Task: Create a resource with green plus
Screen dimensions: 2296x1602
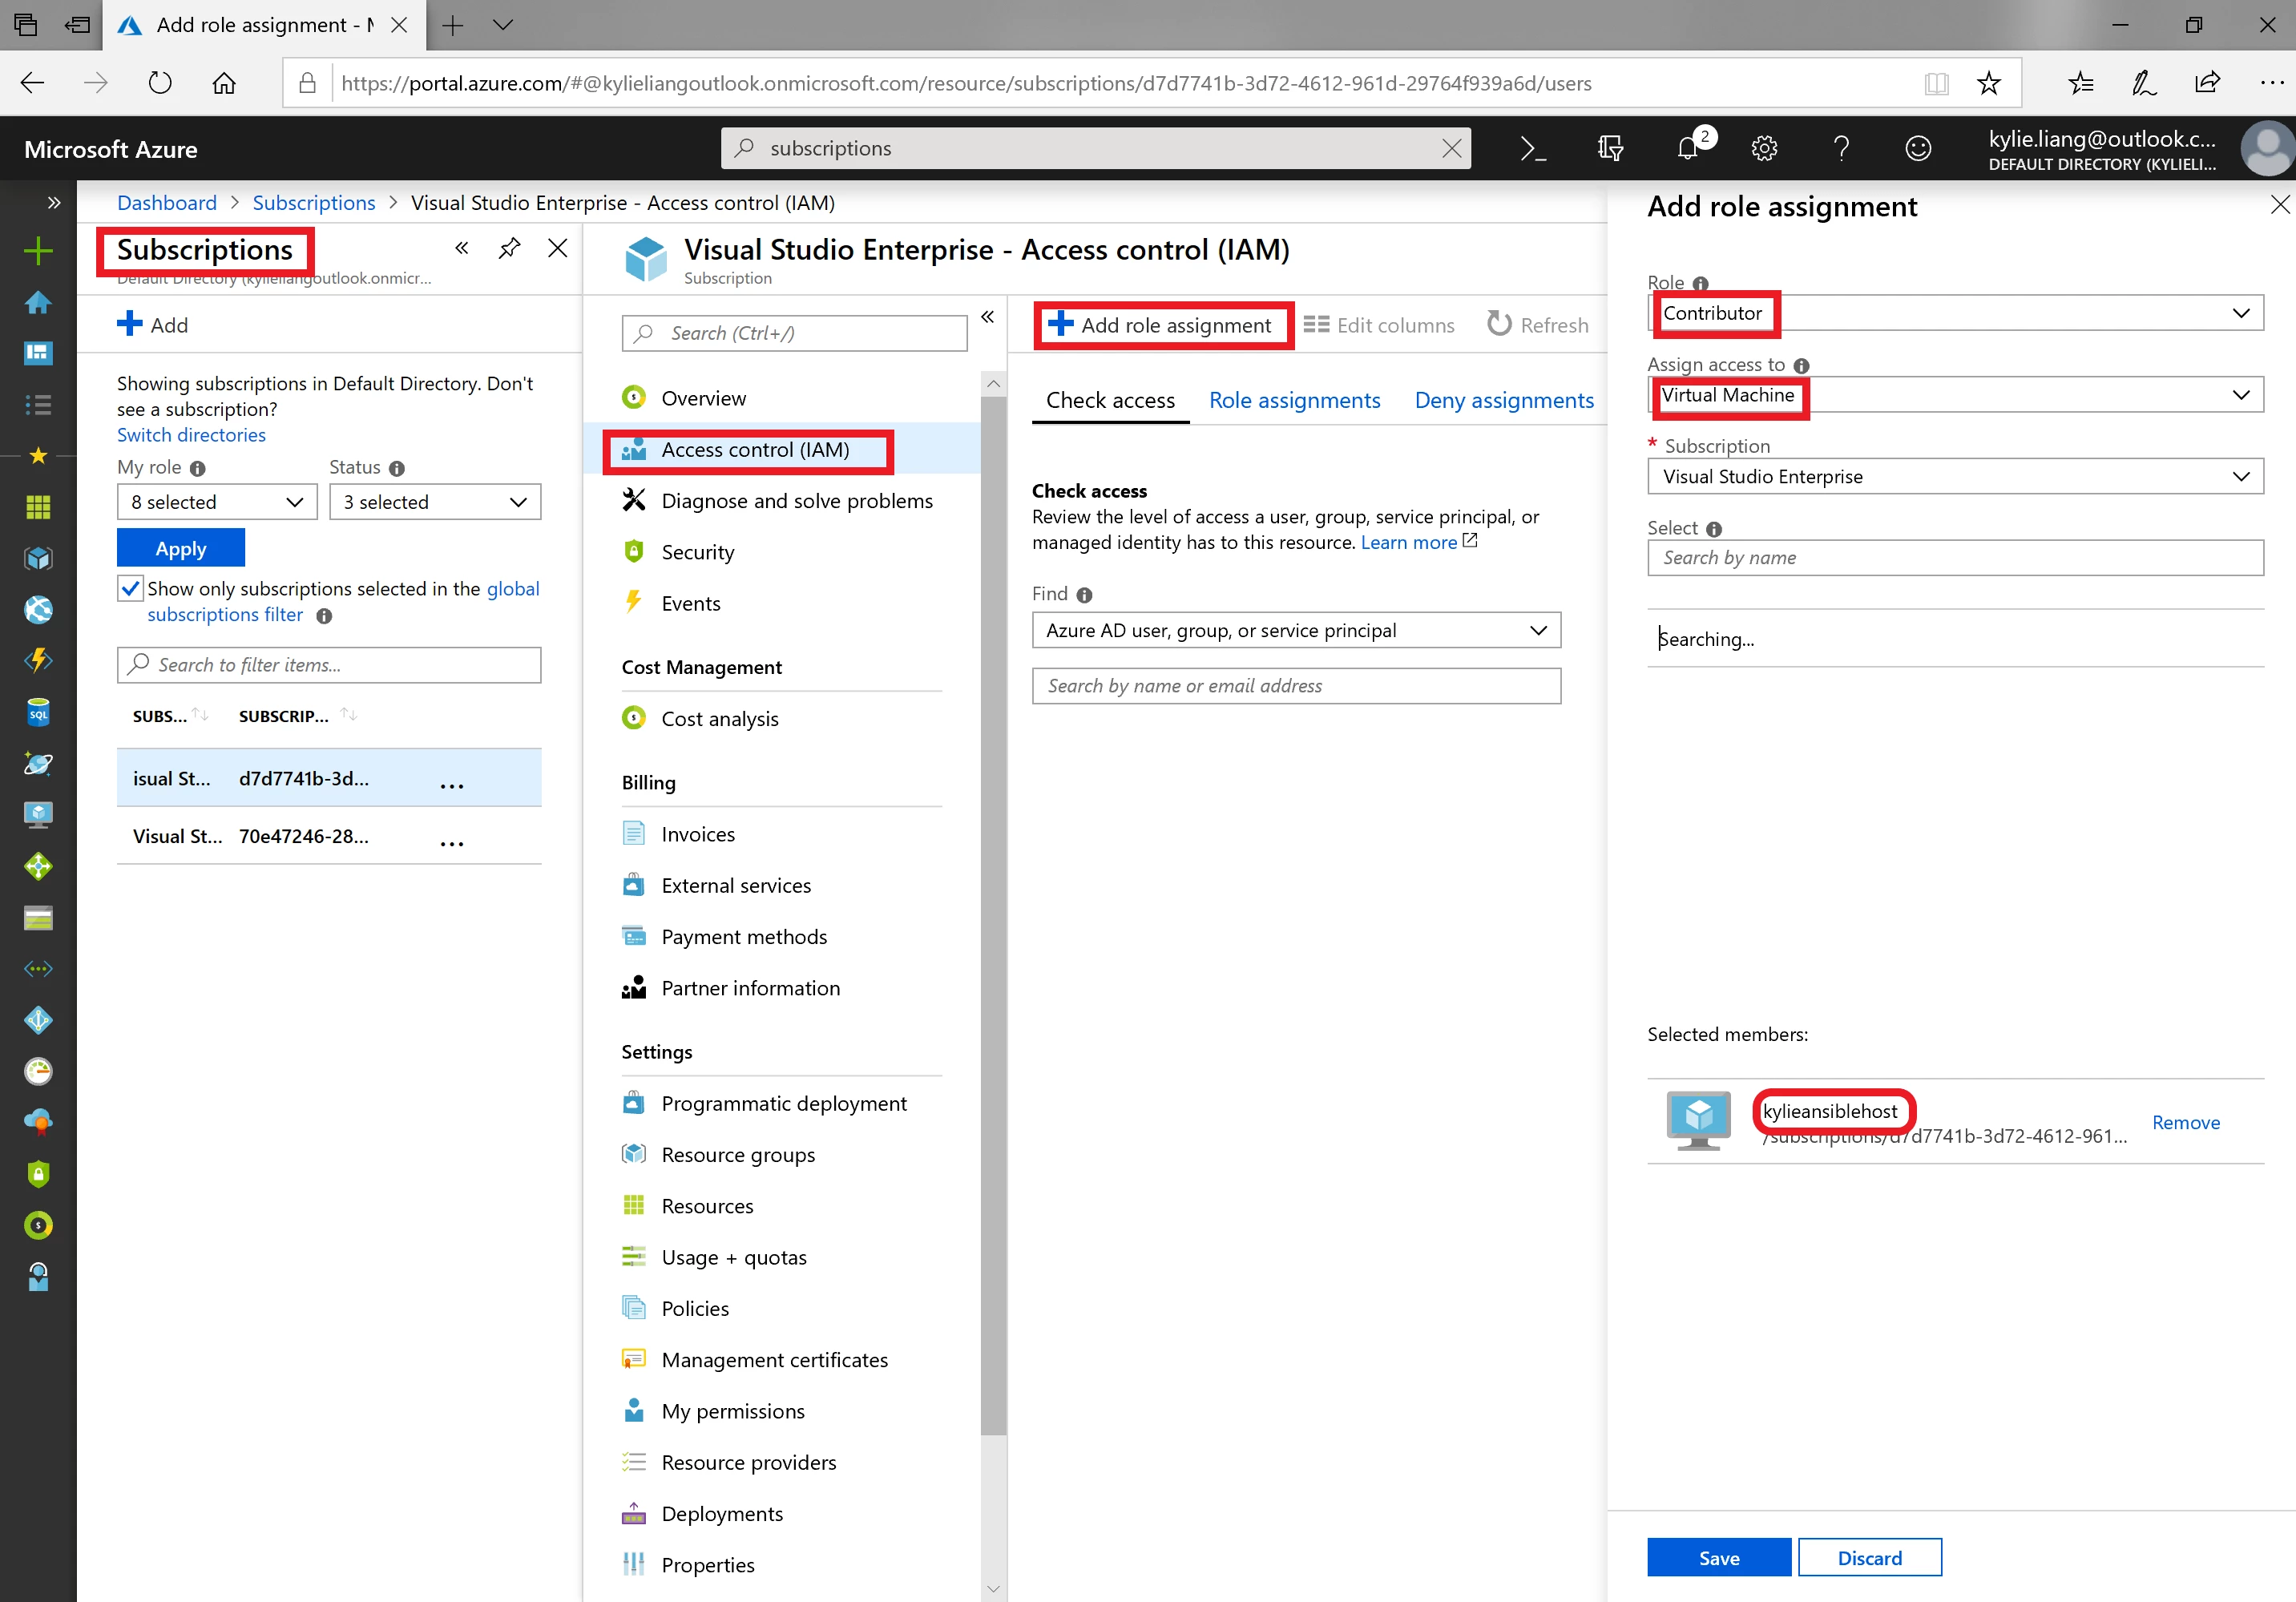Action: pyautogui.click(x=38, y=250)
